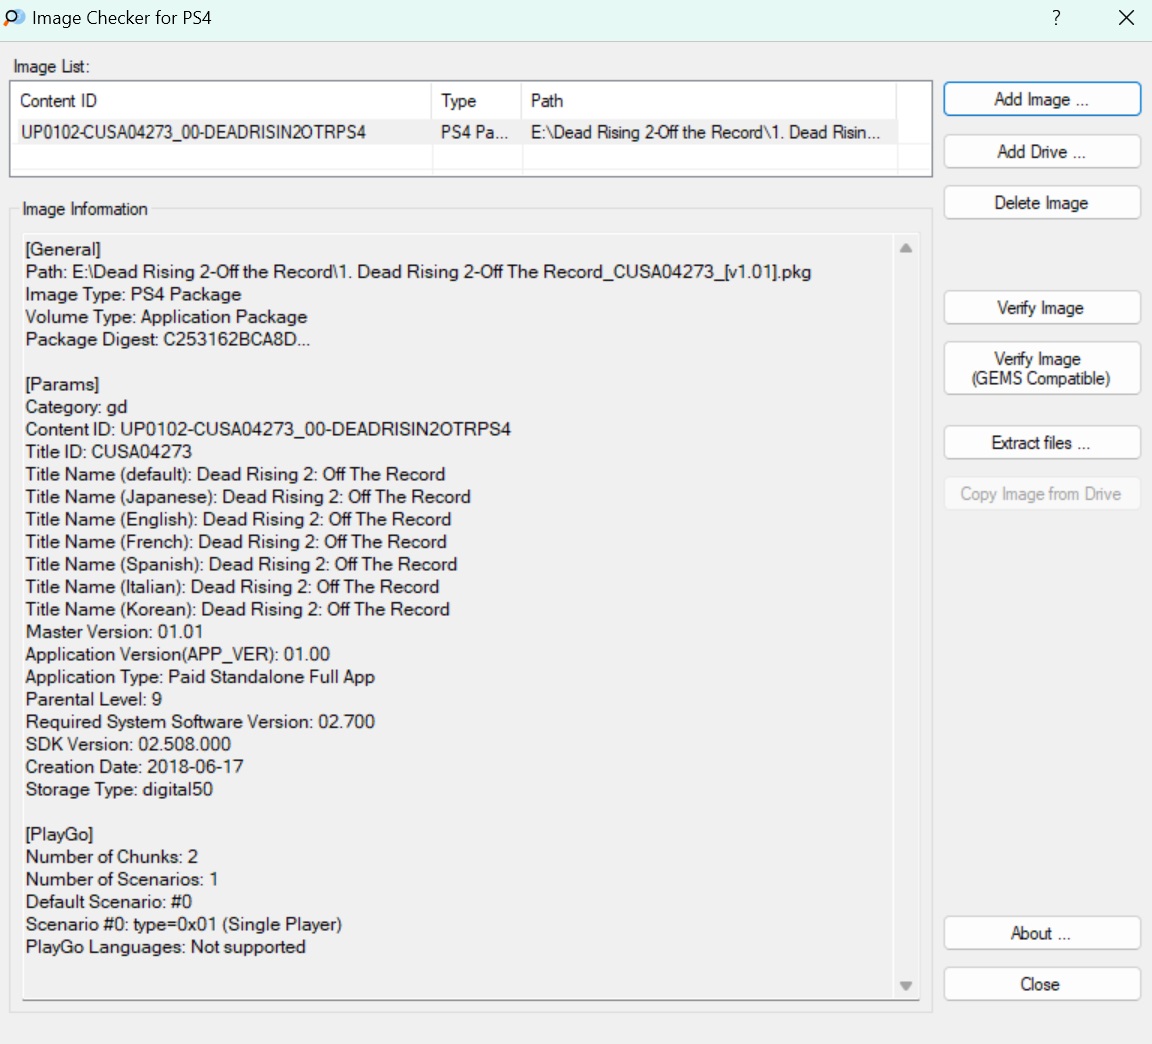Screen dimensions: 1152x1044
Task: Open the About dialog
Action: pyautogui.click(x=1041, y=933)
